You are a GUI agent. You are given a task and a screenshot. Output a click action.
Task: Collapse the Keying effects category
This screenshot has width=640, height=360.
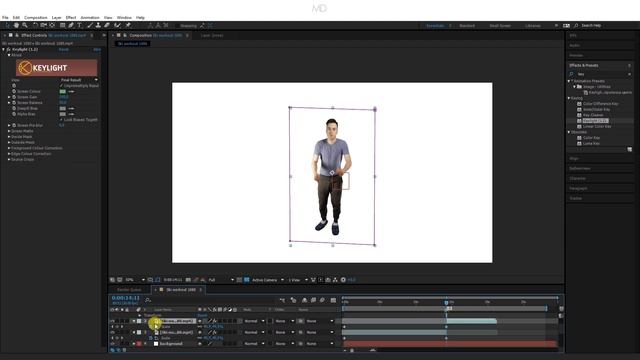click(x=569, y=98)
